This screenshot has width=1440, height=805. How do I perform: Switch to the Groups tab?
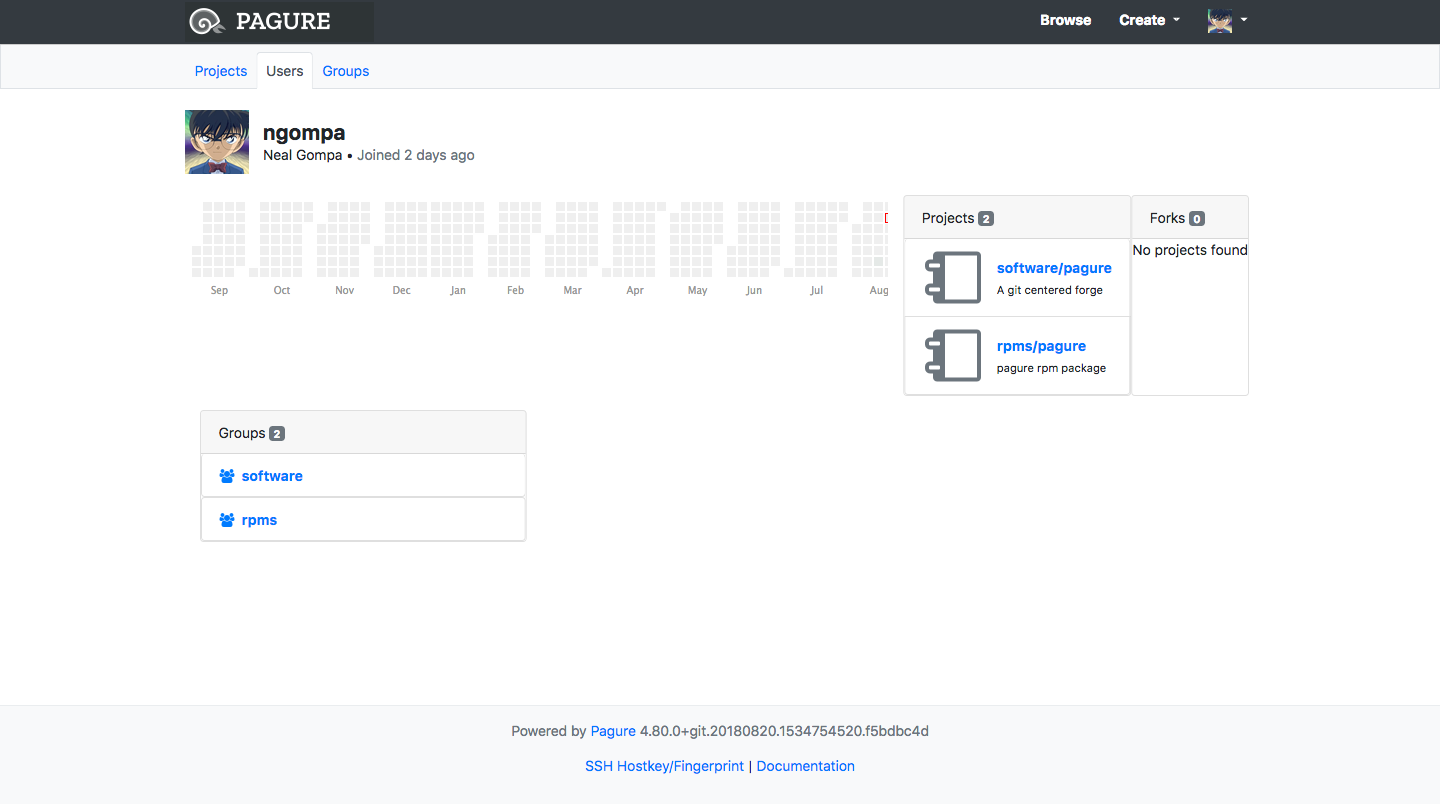[346, 71]
